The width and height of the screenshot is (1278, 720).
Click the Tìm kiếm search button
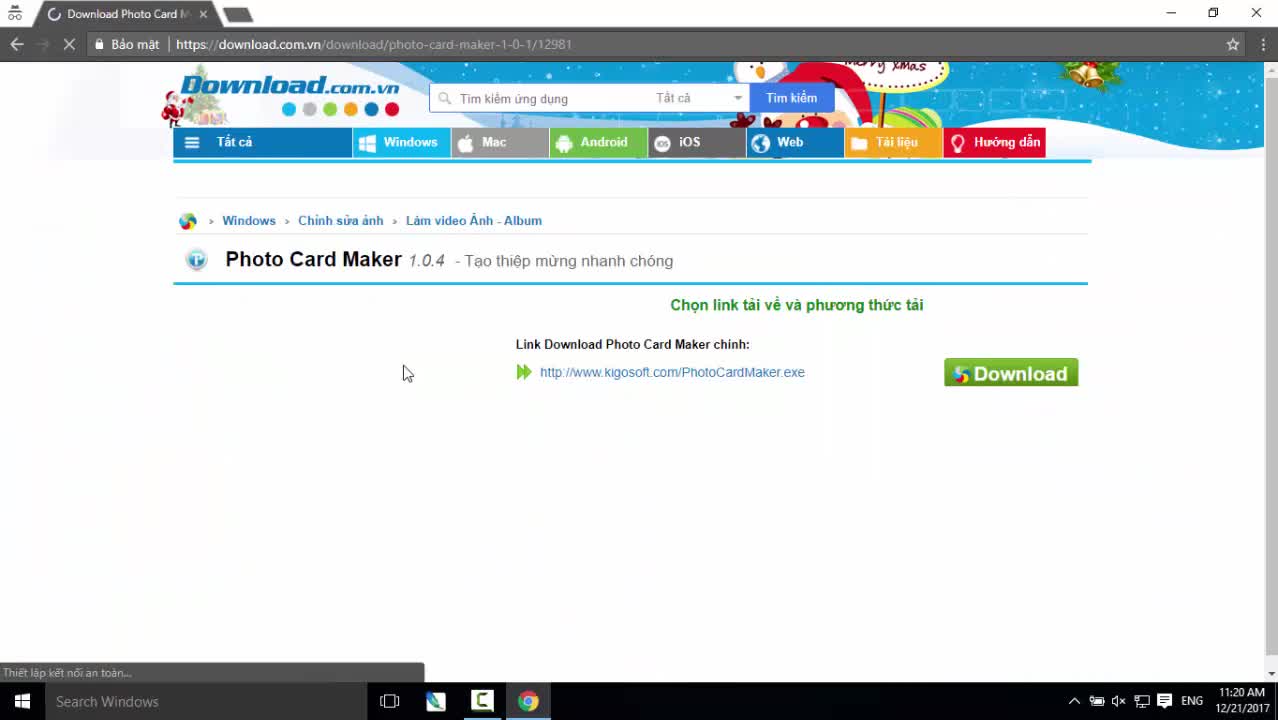pos(792,98)
